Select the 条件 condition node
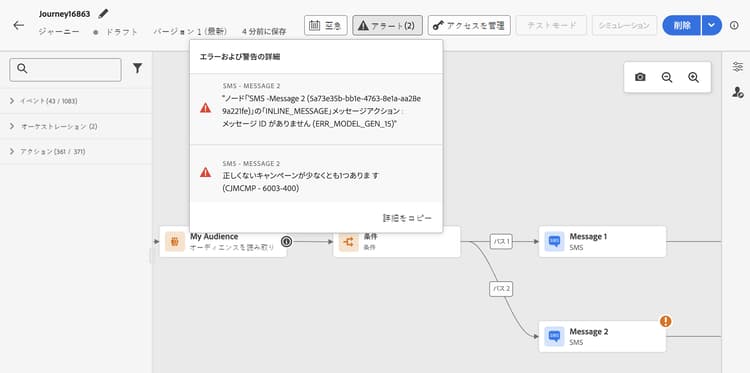The height and width of the screenshot is (373, 750). [397, 241]
